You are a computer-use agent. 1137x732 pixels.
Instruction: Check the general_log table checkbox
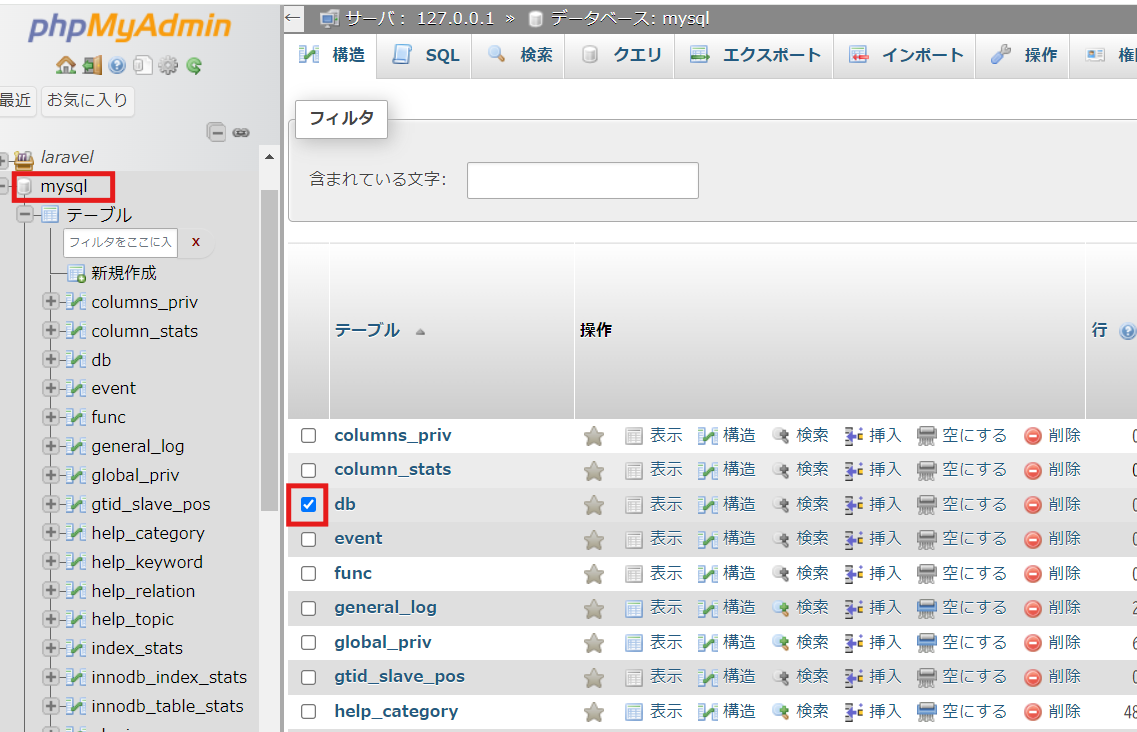pos(309,608)
